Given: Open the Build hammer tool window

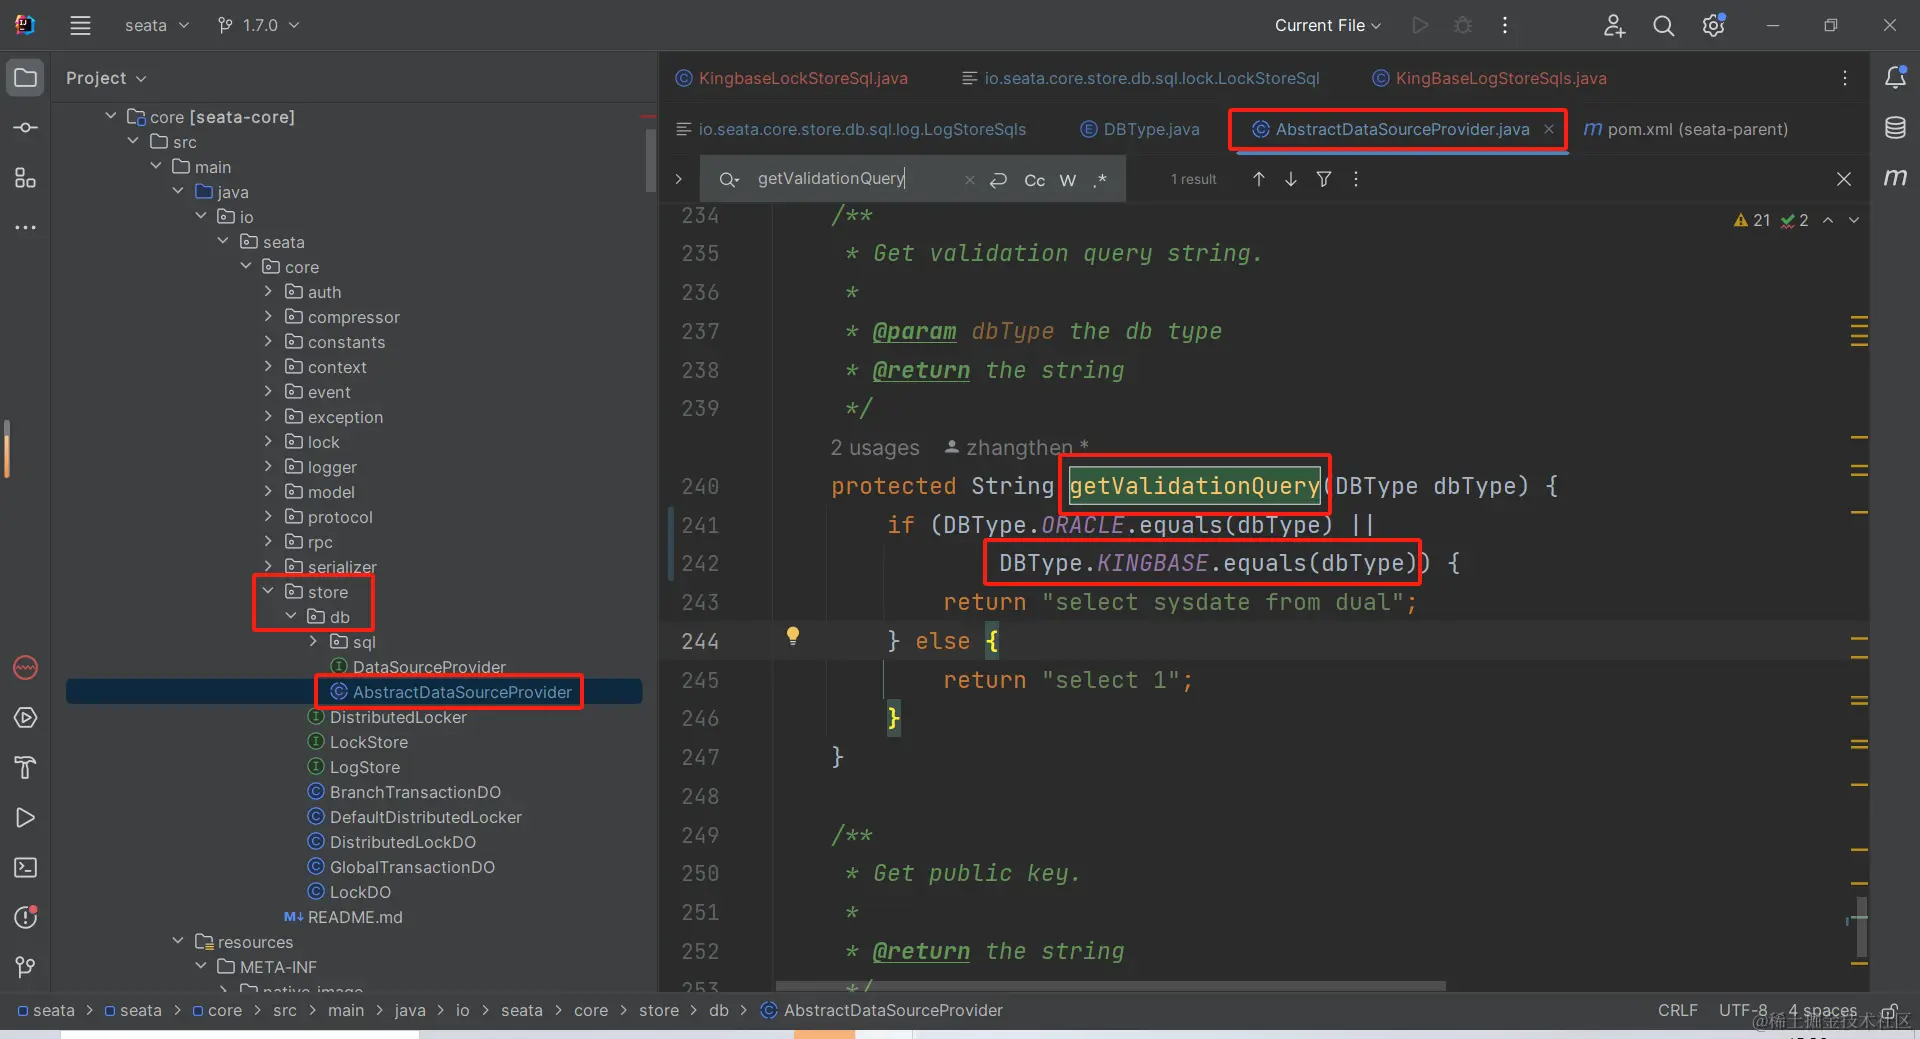Looking at the screenshot, I should pos(26,768).
